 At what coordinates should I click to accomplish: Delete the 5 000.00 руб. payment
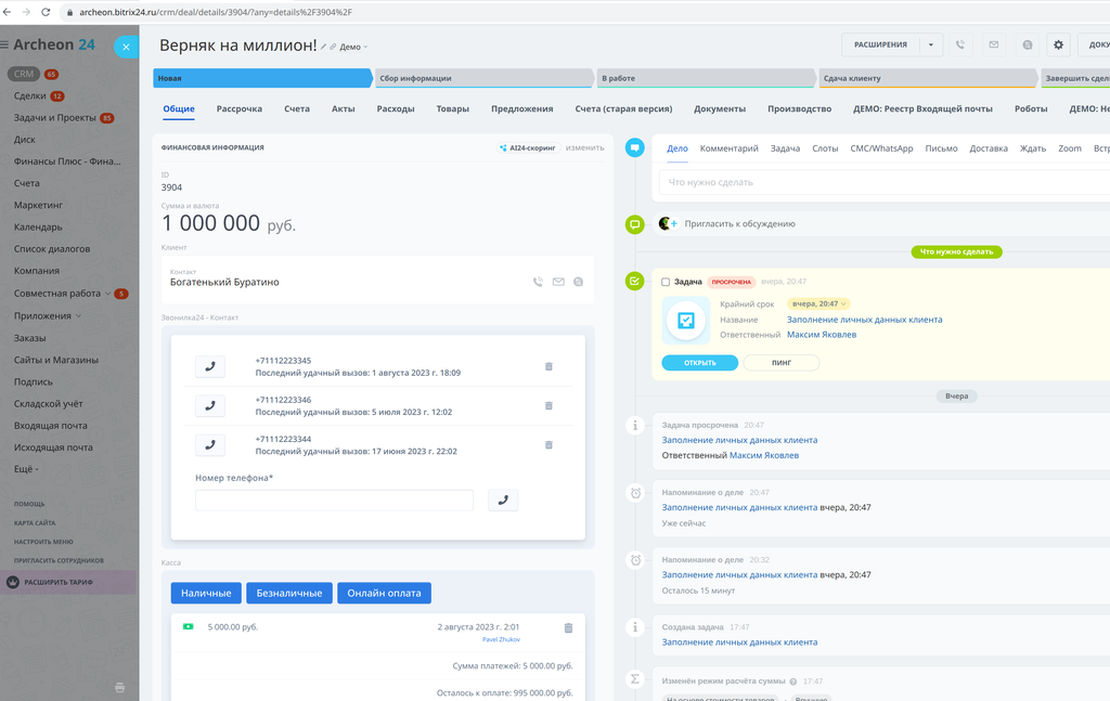pos(568,628)
